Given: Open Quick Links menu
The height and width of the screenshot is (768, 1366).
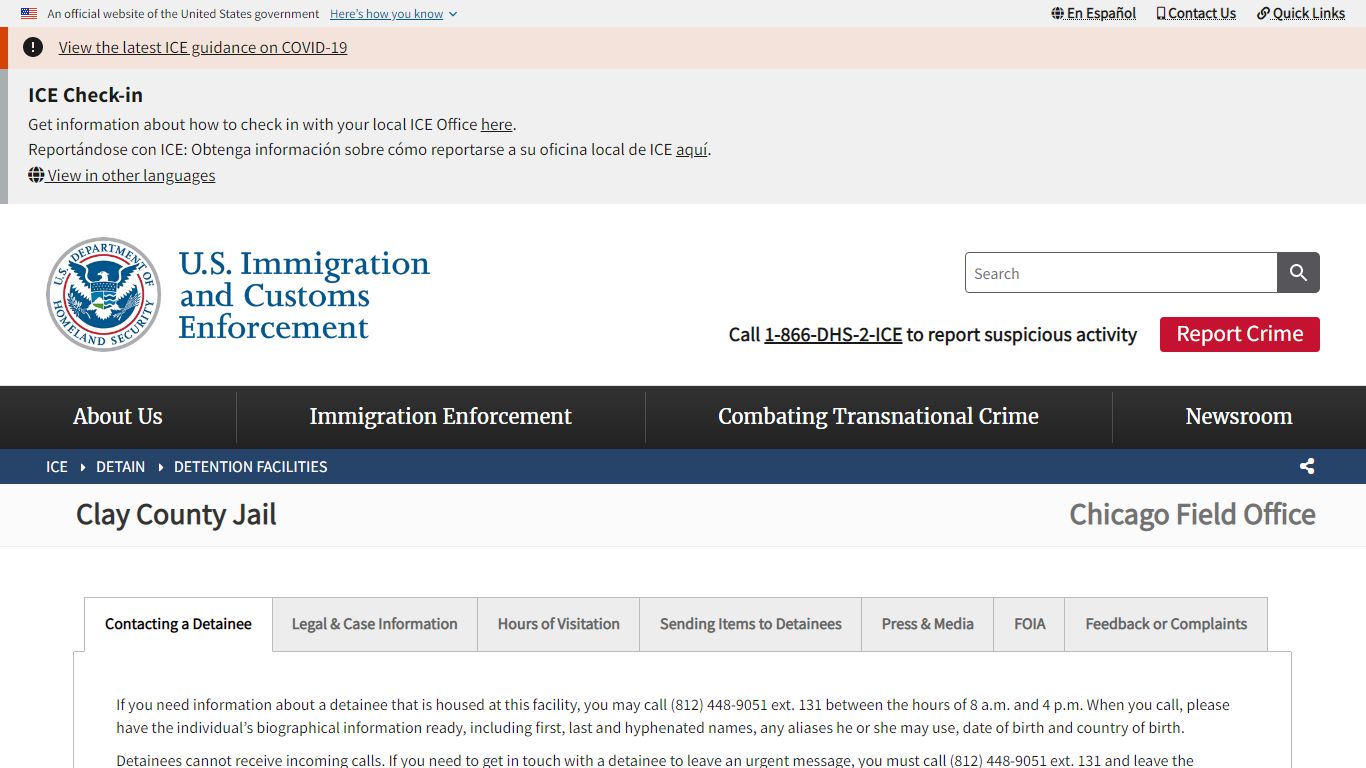Looking at the screenshot, I should pyautogui.click(x=1301, y=13).
